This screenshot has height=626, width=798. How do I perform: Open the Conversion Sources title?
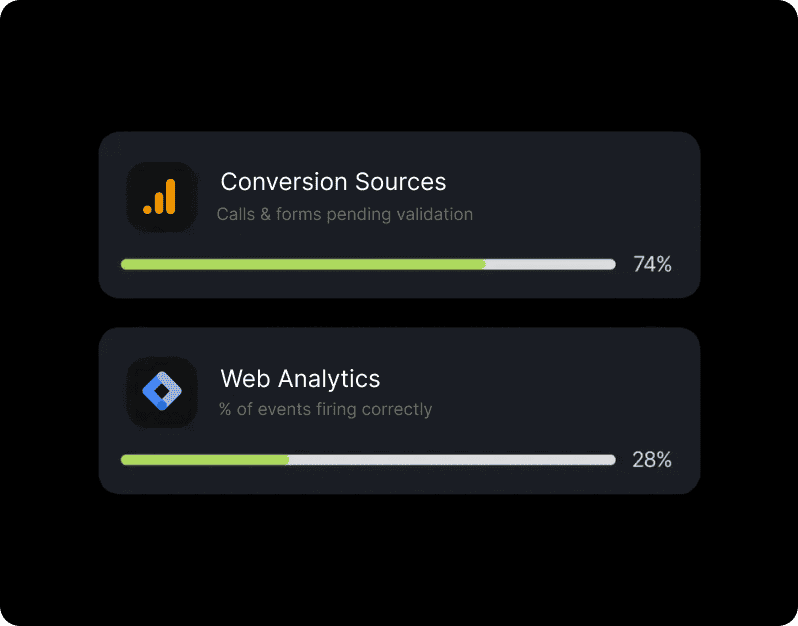pyautogui.click(x=333, y=182)
